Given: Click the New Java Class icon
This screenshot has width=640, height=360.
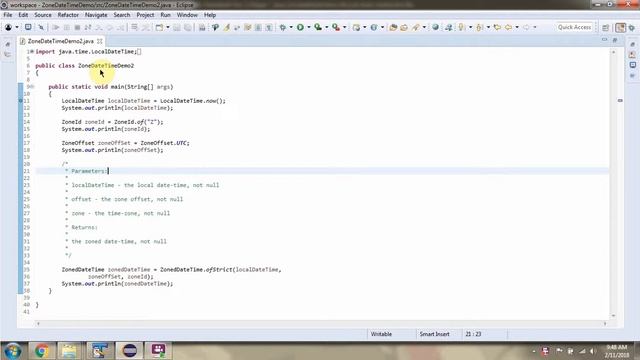Looking at the screenshot, I should pos(374,27).
